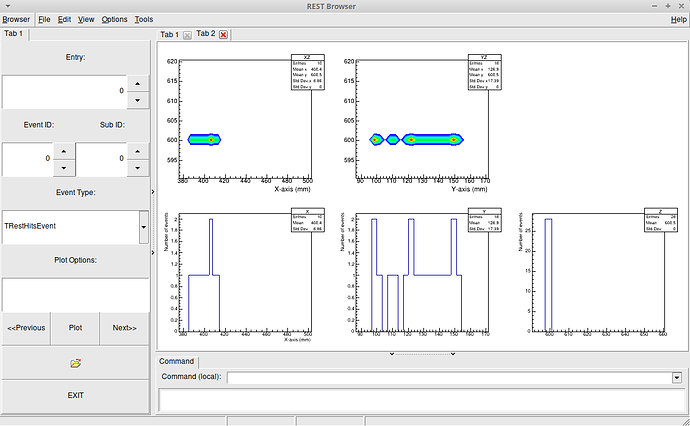Open the View menu
Image resolution: width=690 pixels, height=426 pixels.
coord(86,19)
